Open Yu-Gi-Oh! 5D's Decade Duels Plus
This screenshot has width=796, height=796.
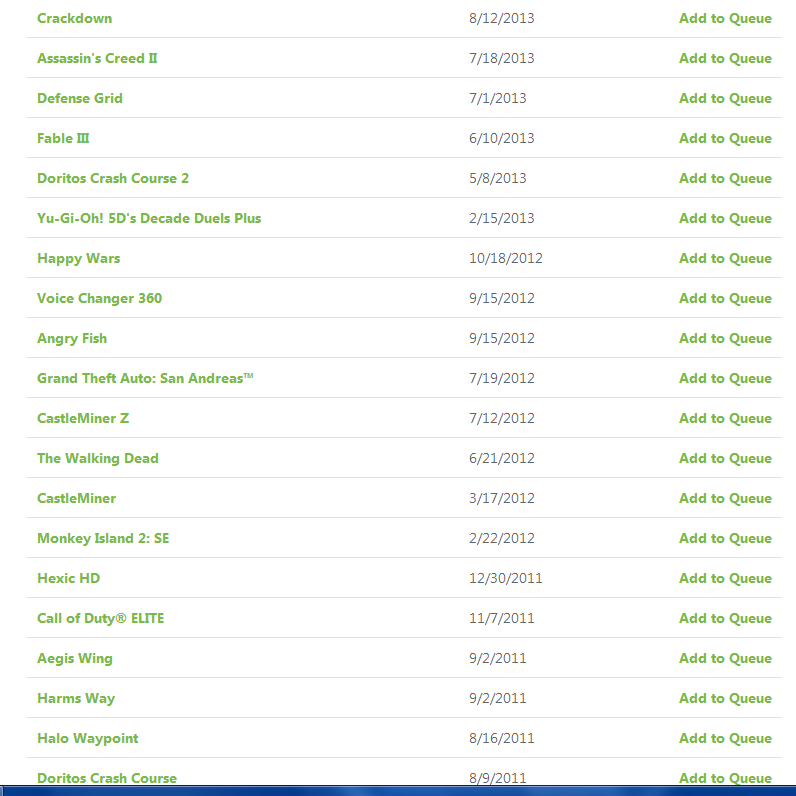pos(149,218)
